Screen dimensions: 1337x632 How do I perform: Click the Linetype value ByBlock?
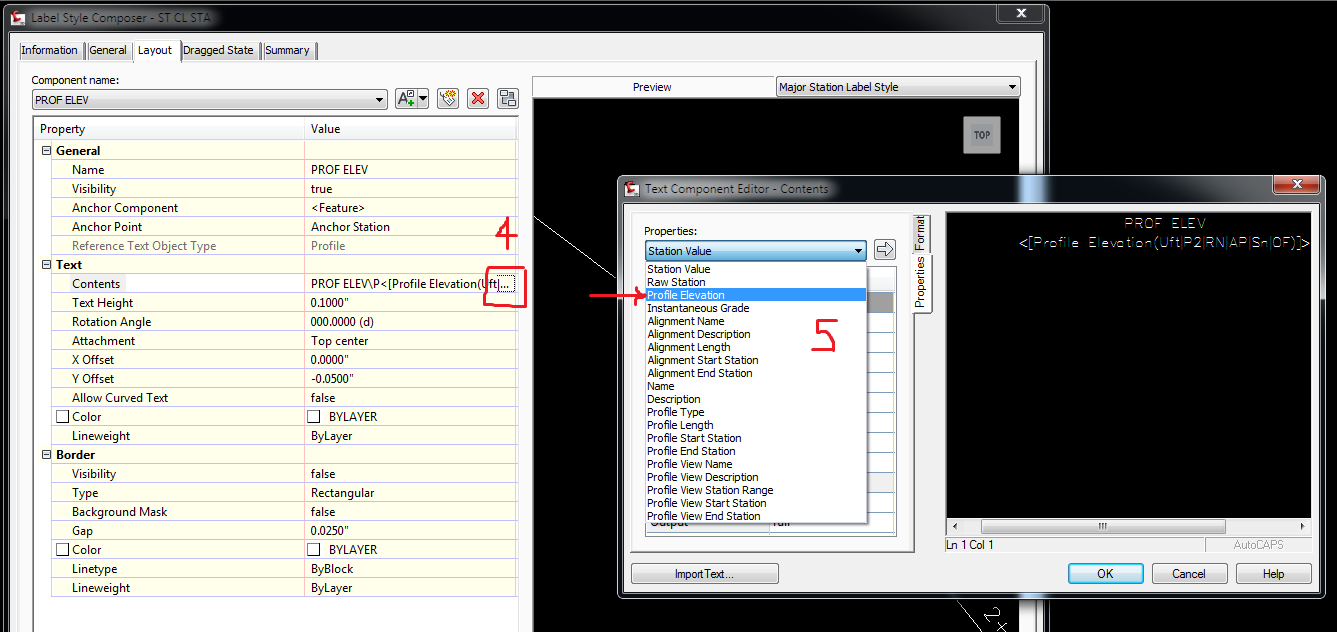click(x=332, y=569)
